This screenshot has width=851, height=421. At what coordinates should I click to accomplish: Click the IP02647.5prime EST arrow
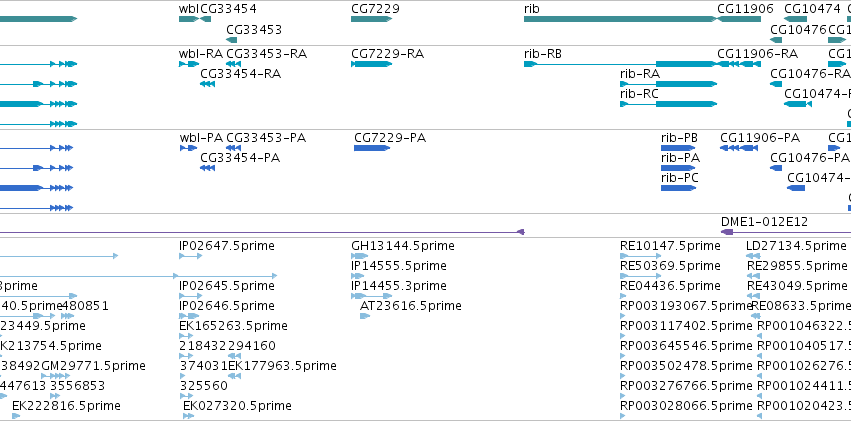pyautogui.click(x=190, y=256)
